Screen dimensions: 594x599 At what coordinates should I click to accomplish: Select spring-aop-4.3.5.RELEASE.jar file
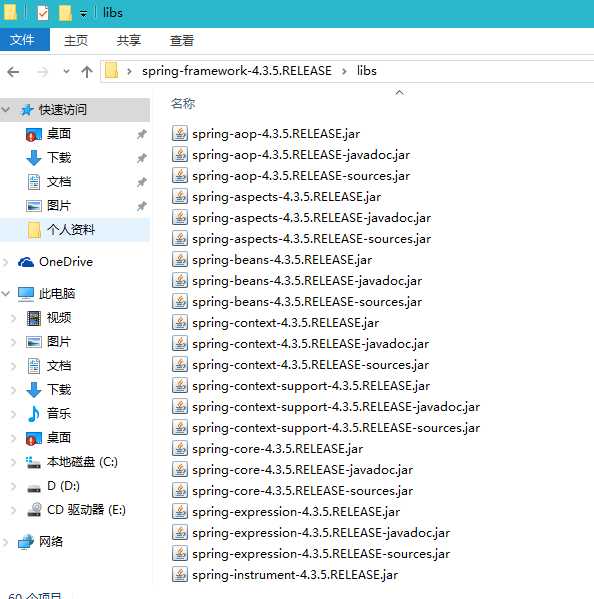point(276,134)
